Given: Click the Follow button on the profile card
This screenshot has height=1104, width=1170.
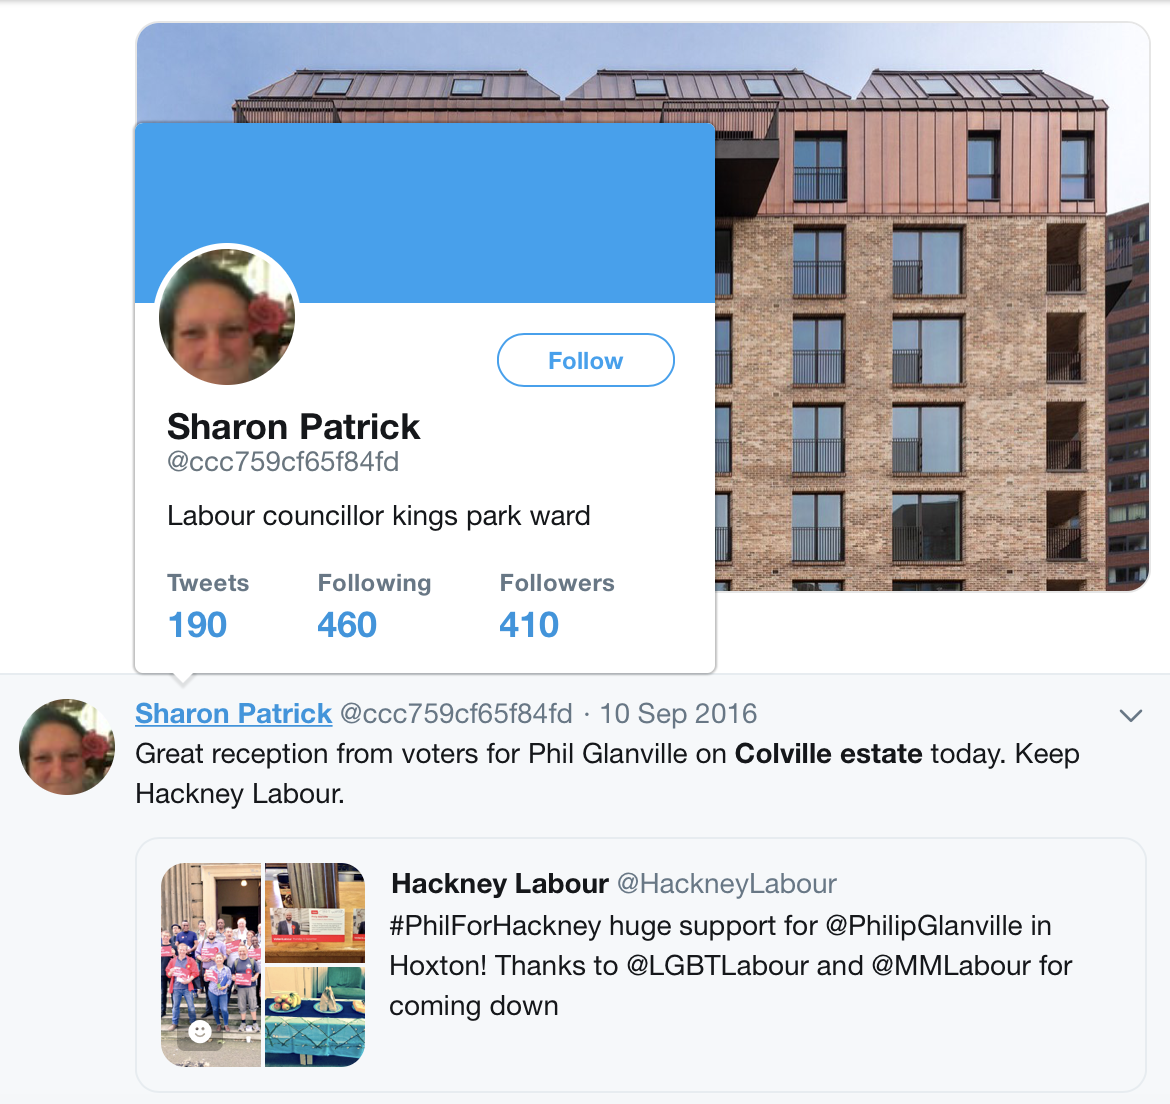Looking at the screenshot, I should [x=586, y=360].
